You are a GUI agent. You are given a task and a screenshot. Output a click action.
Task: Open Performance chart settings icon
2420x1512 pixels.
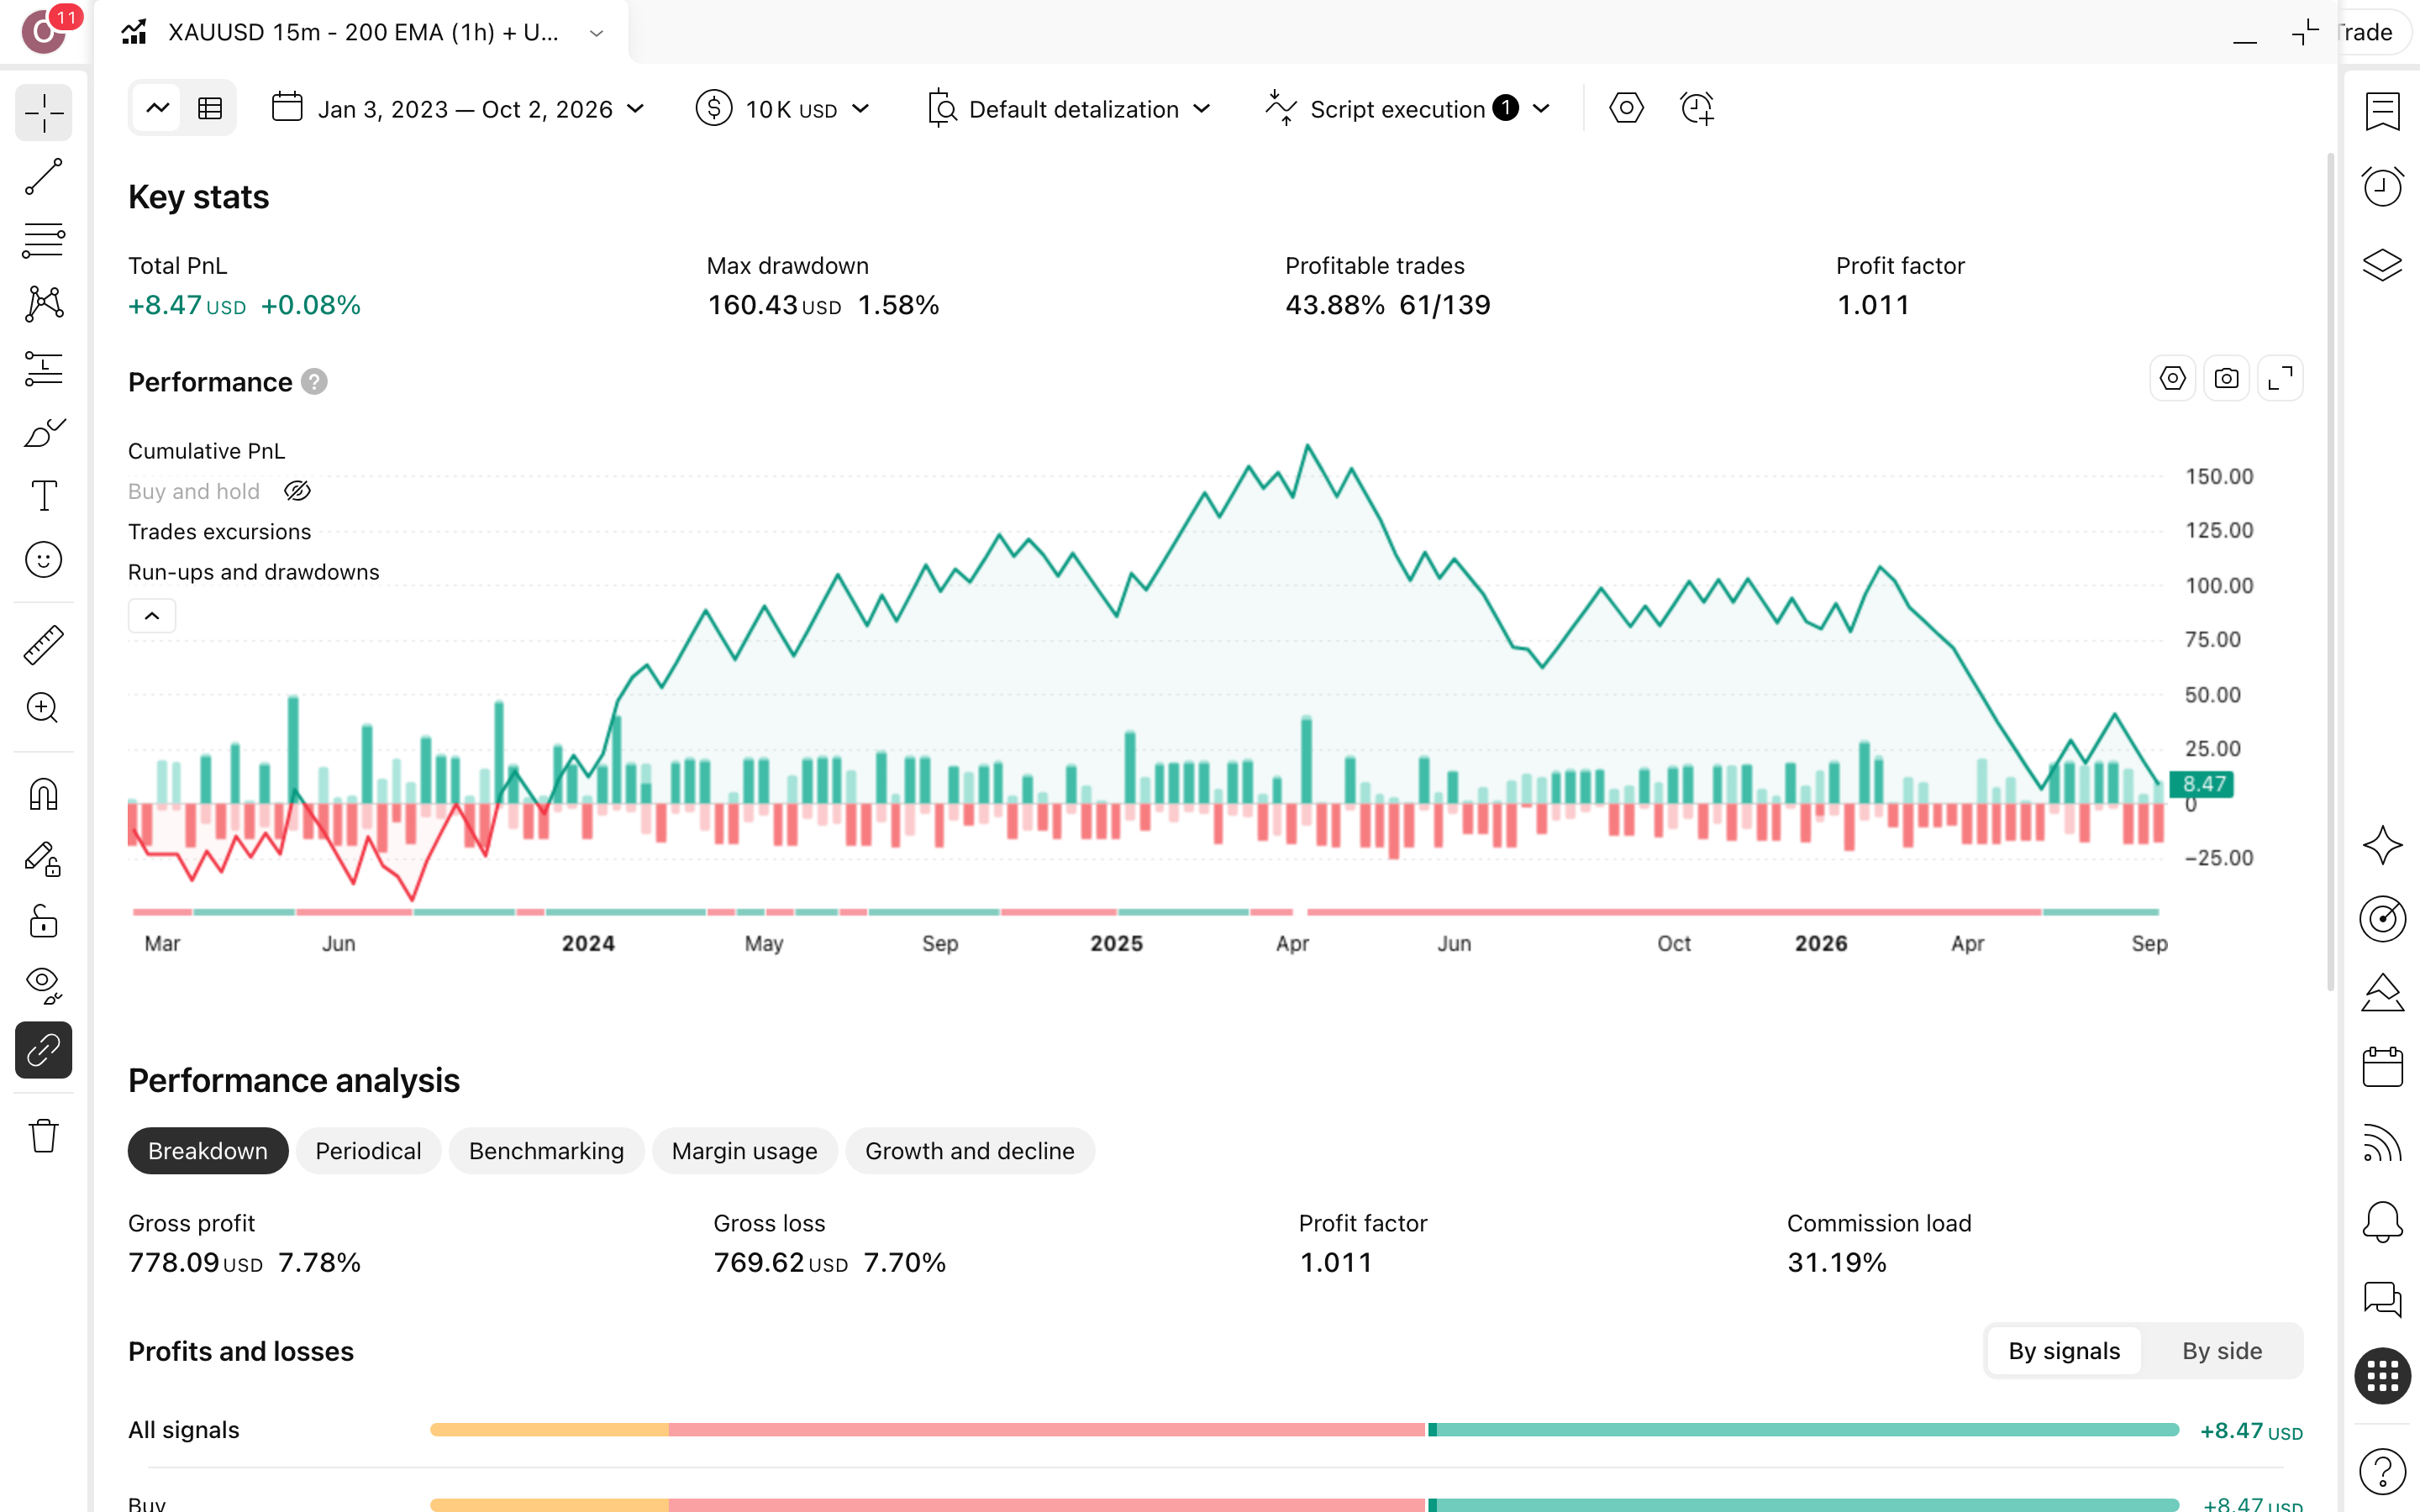pyautogui.click(x=2172, y=379)
